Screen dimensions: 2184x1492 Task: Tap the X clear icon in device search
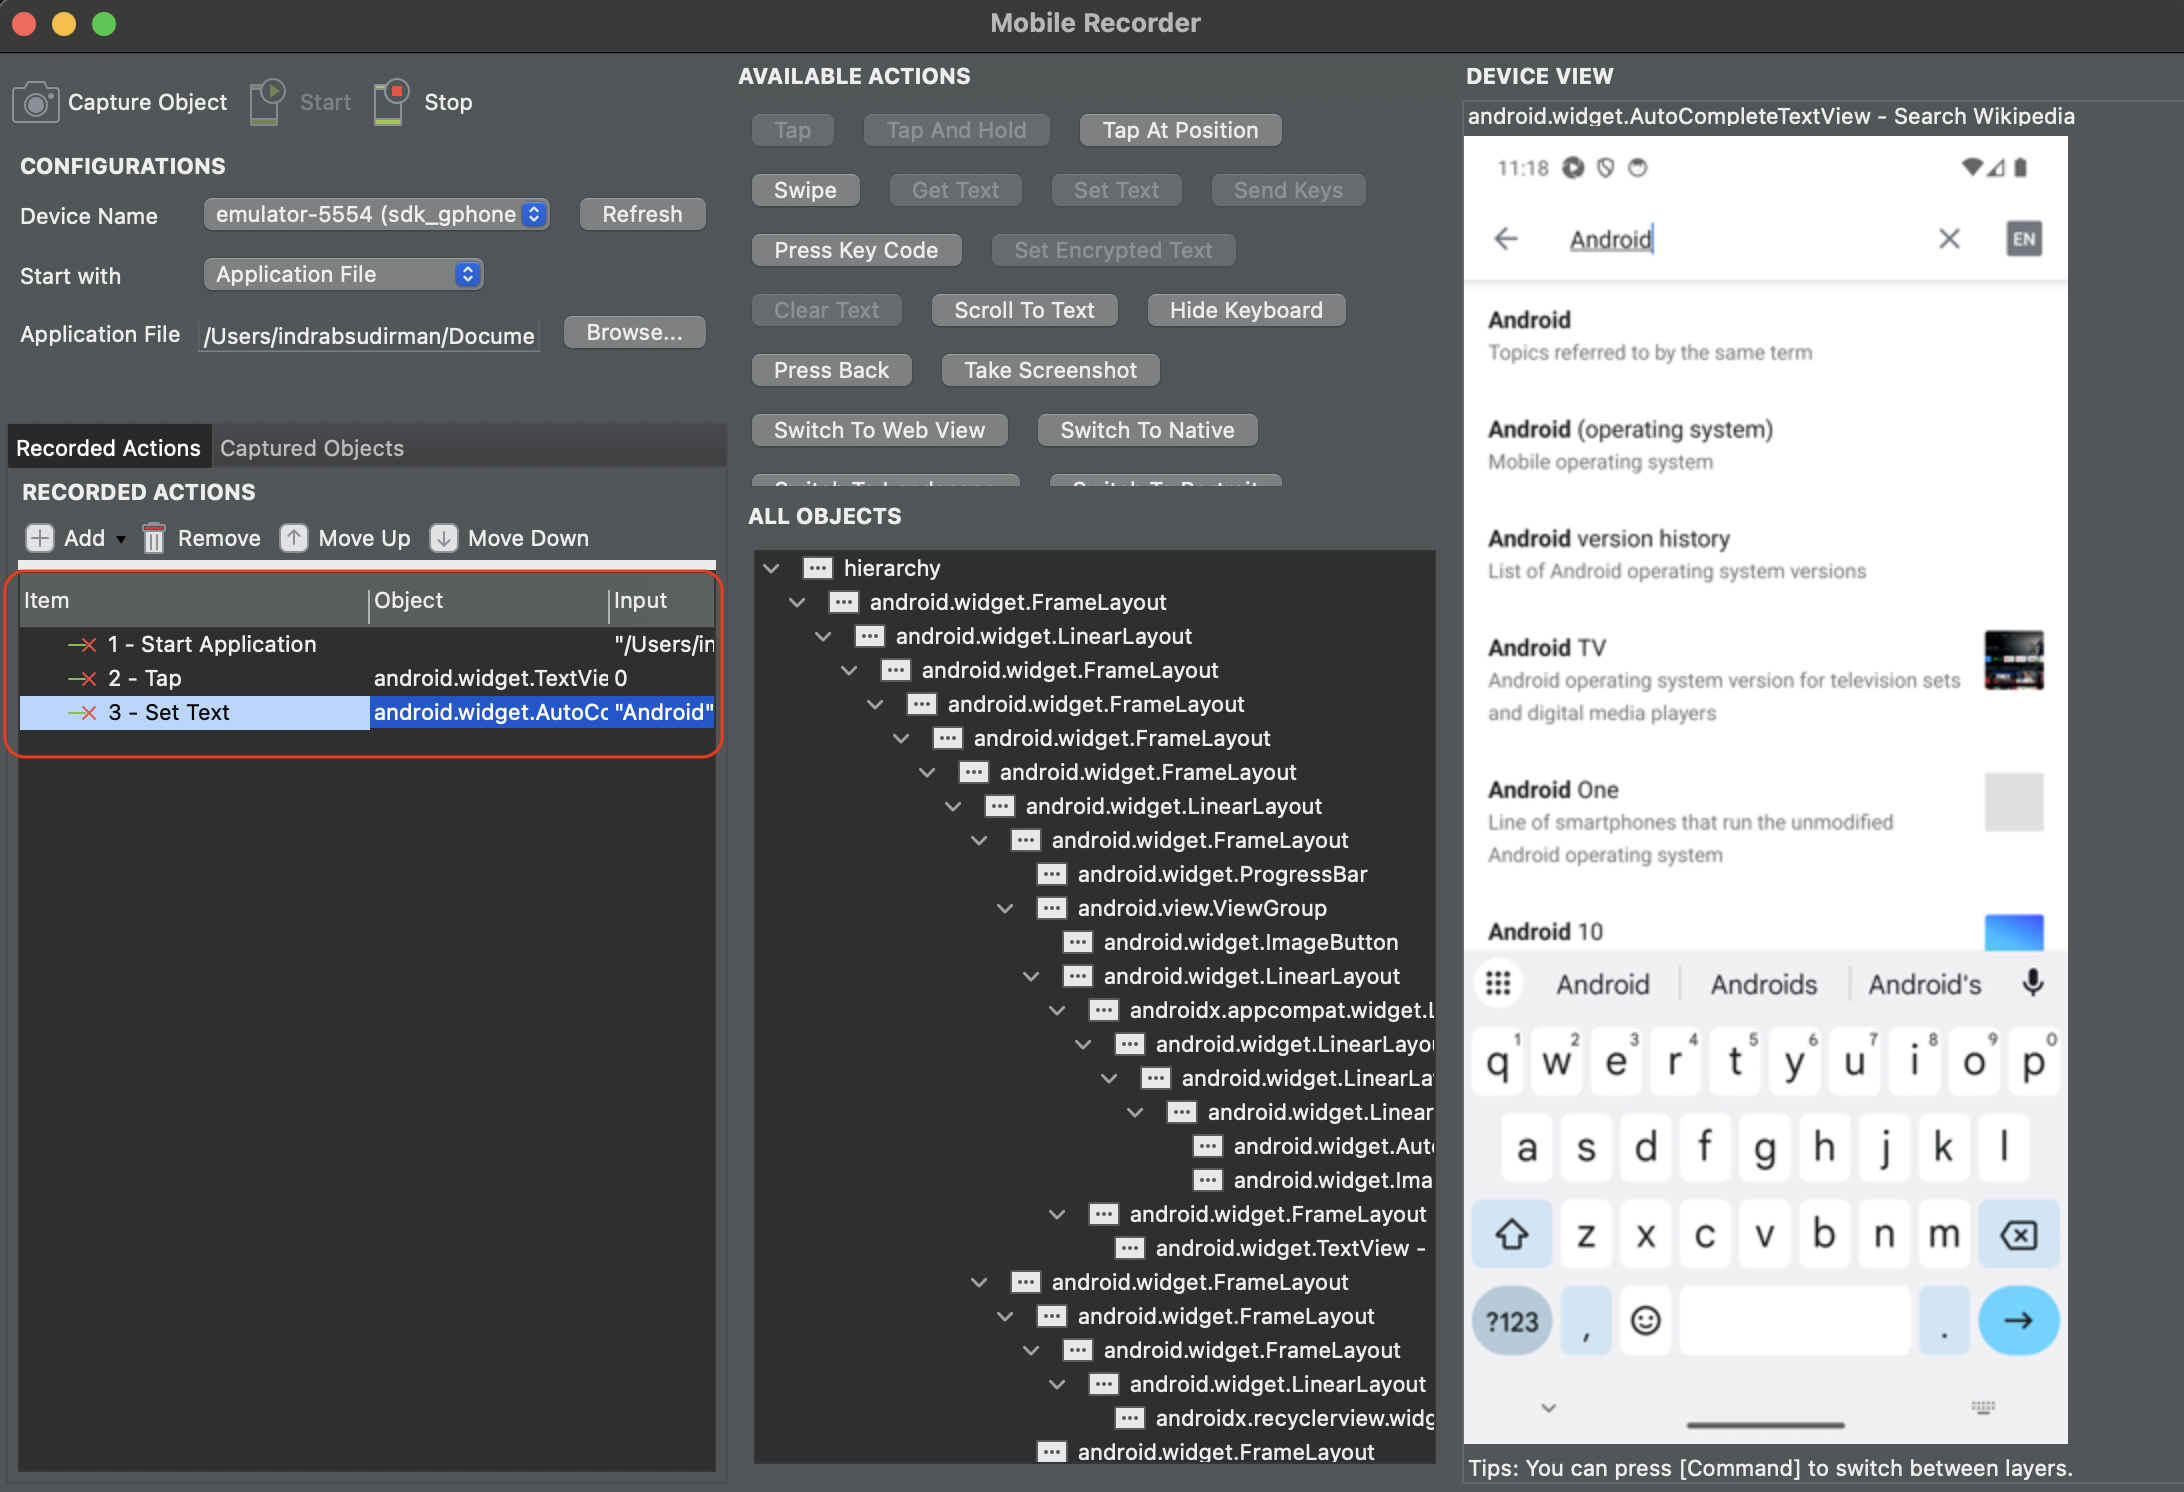point(1948,239)
